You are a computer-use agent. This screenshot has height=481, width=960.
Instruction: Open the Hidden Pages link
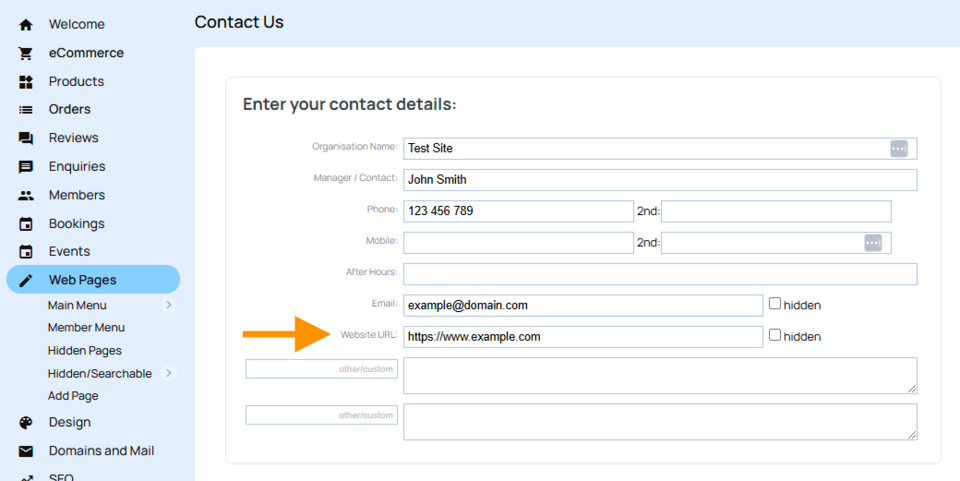point(85,351)
